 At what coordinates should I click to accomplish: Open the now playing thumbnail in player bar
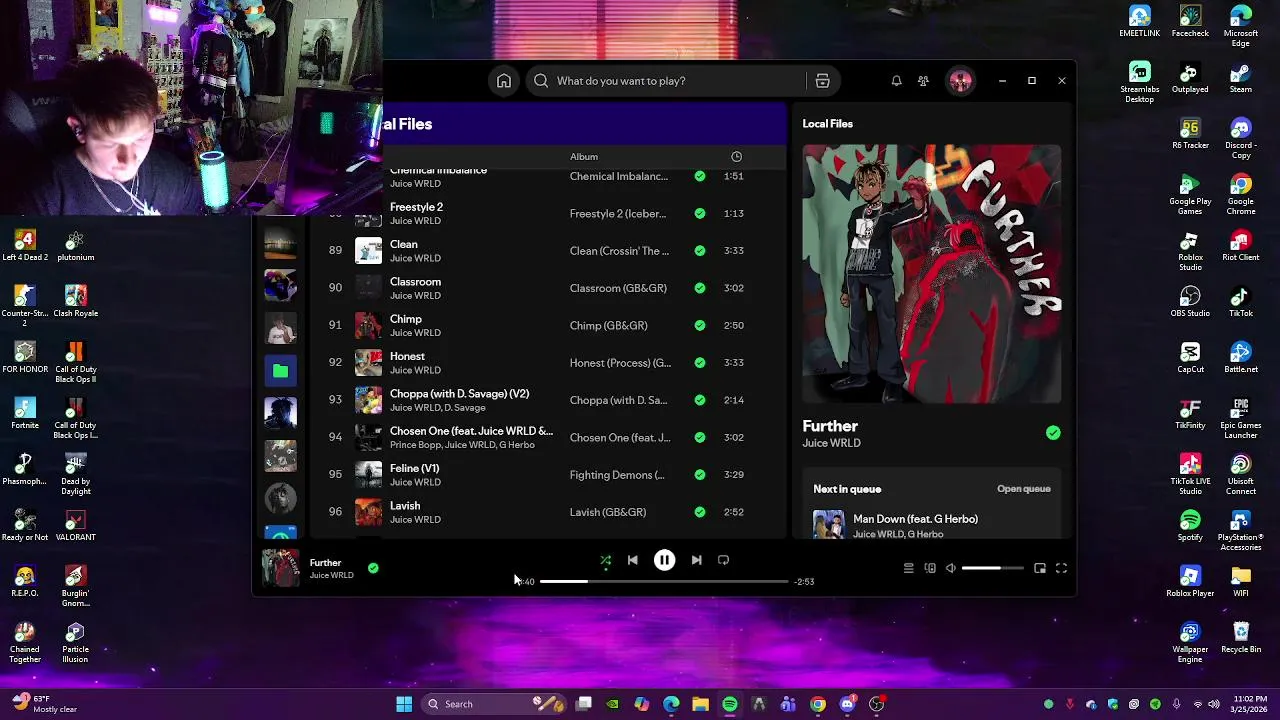pos(281,568)
